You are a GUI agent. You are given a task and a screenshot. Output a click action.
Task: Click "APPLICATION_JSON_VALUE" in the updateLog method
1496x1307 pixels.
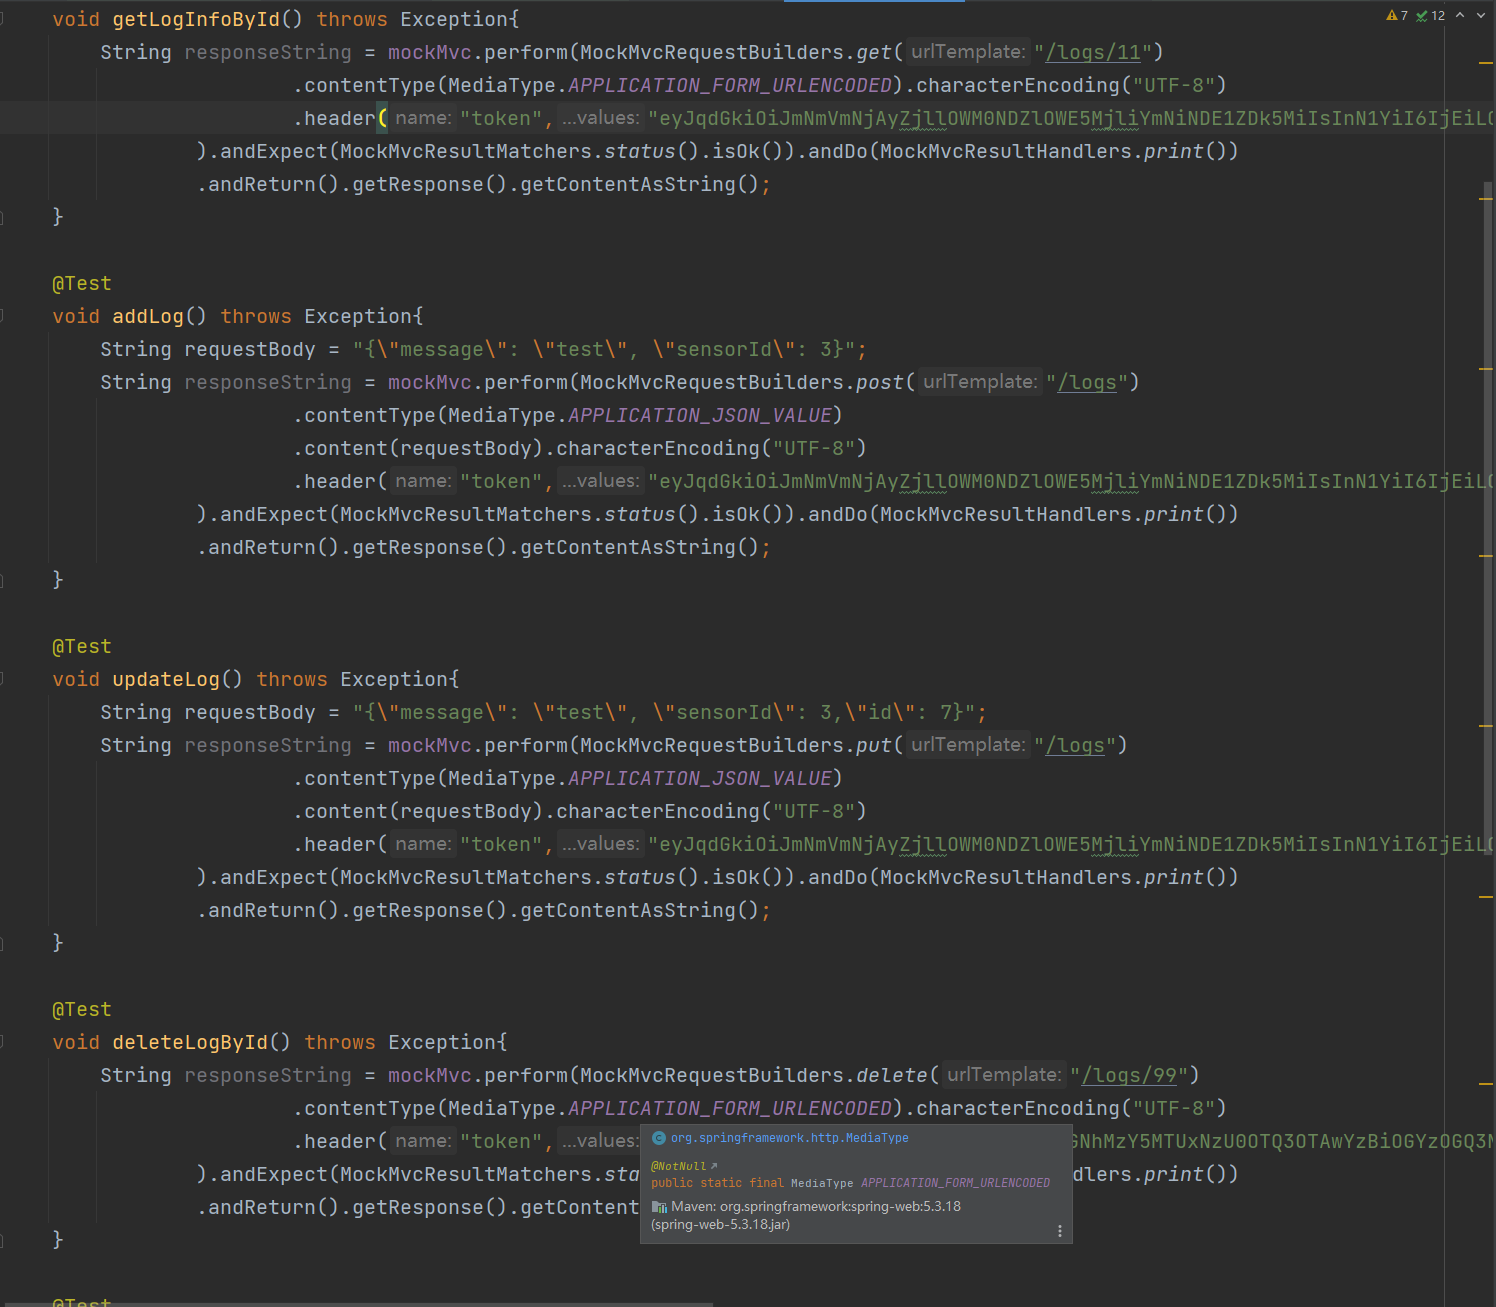pyautogui.click(x=700, y=778)
